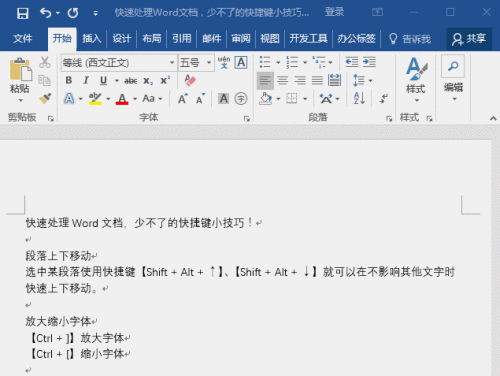Image resolution: width=500 pixels, height=376 pixels.
Task: Click the Sort A-Z icon
Action: [x=359, y=98]
